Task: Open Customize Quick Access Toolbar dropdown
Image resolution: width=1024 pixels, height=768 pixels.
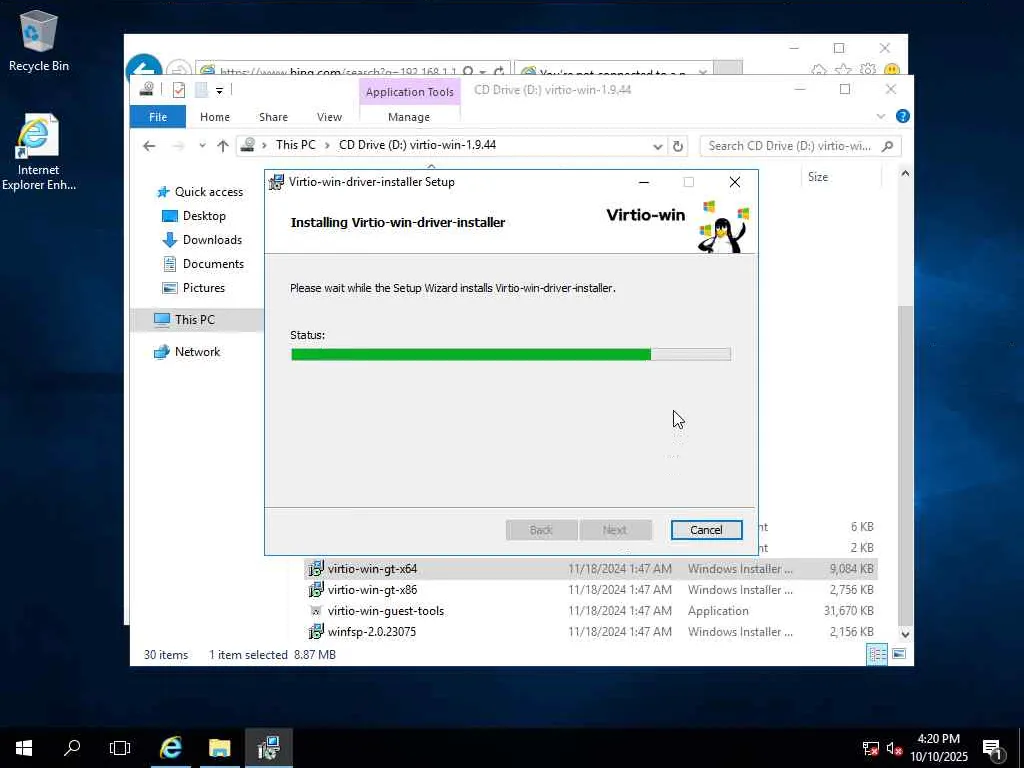Action: click(219, 91)
